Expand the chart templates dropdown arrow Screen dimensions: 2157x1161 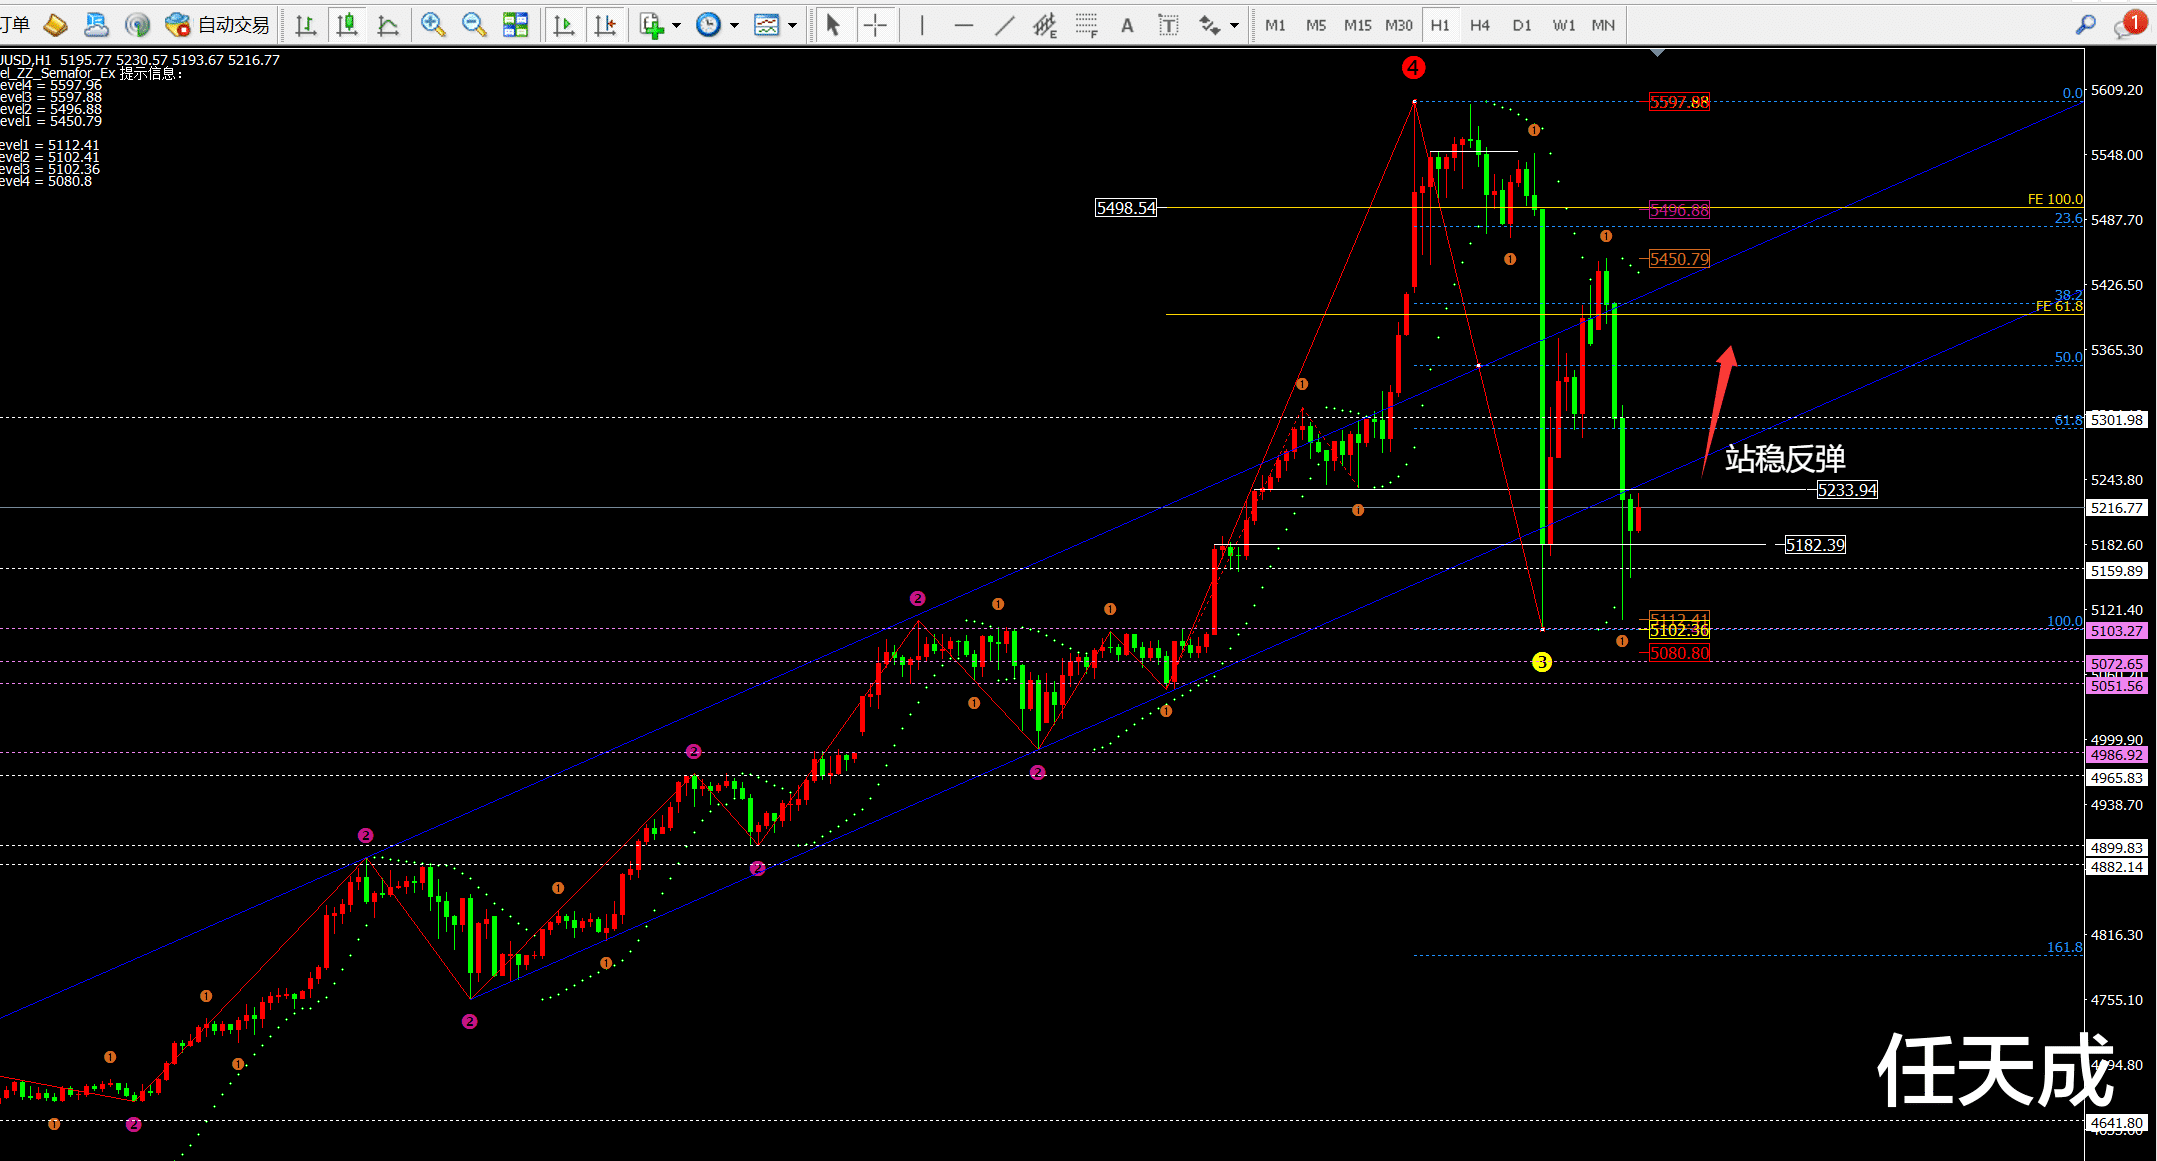point(793,26)
